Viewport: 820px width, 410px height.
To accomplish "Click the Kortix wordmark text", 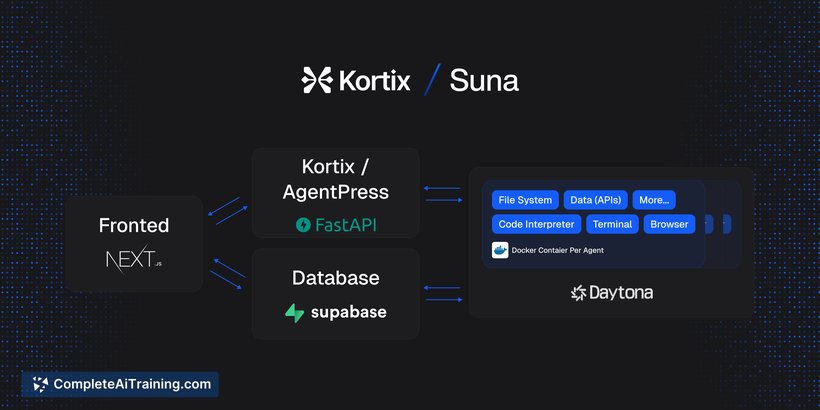I will pos(374,81).
